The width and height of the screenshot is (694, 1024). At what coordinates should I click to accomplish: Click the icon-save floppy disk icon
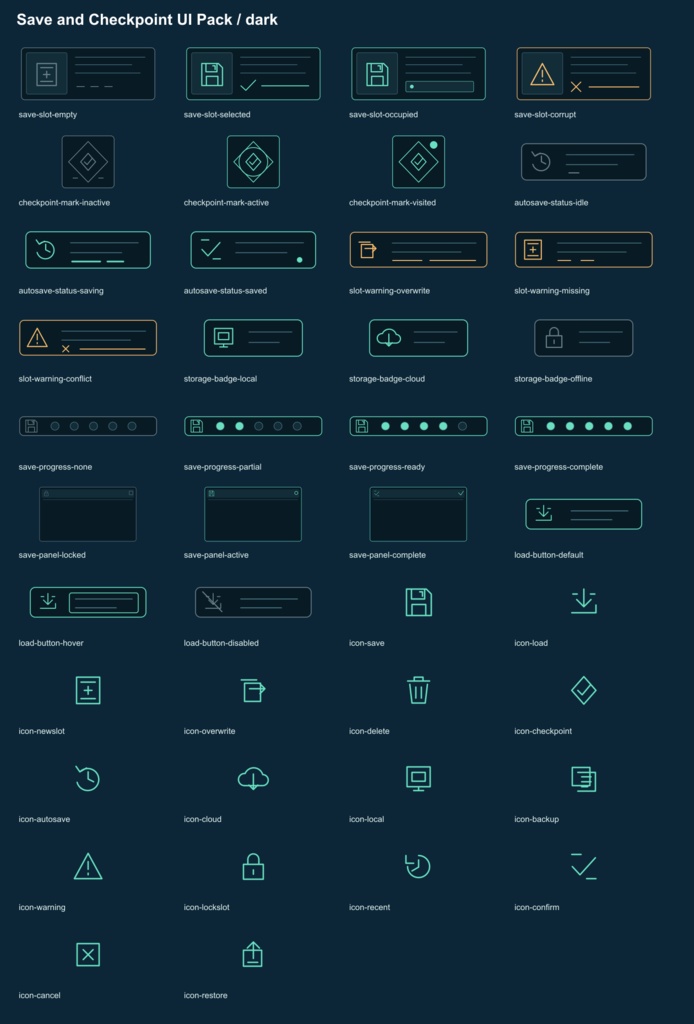coord(418,602)
